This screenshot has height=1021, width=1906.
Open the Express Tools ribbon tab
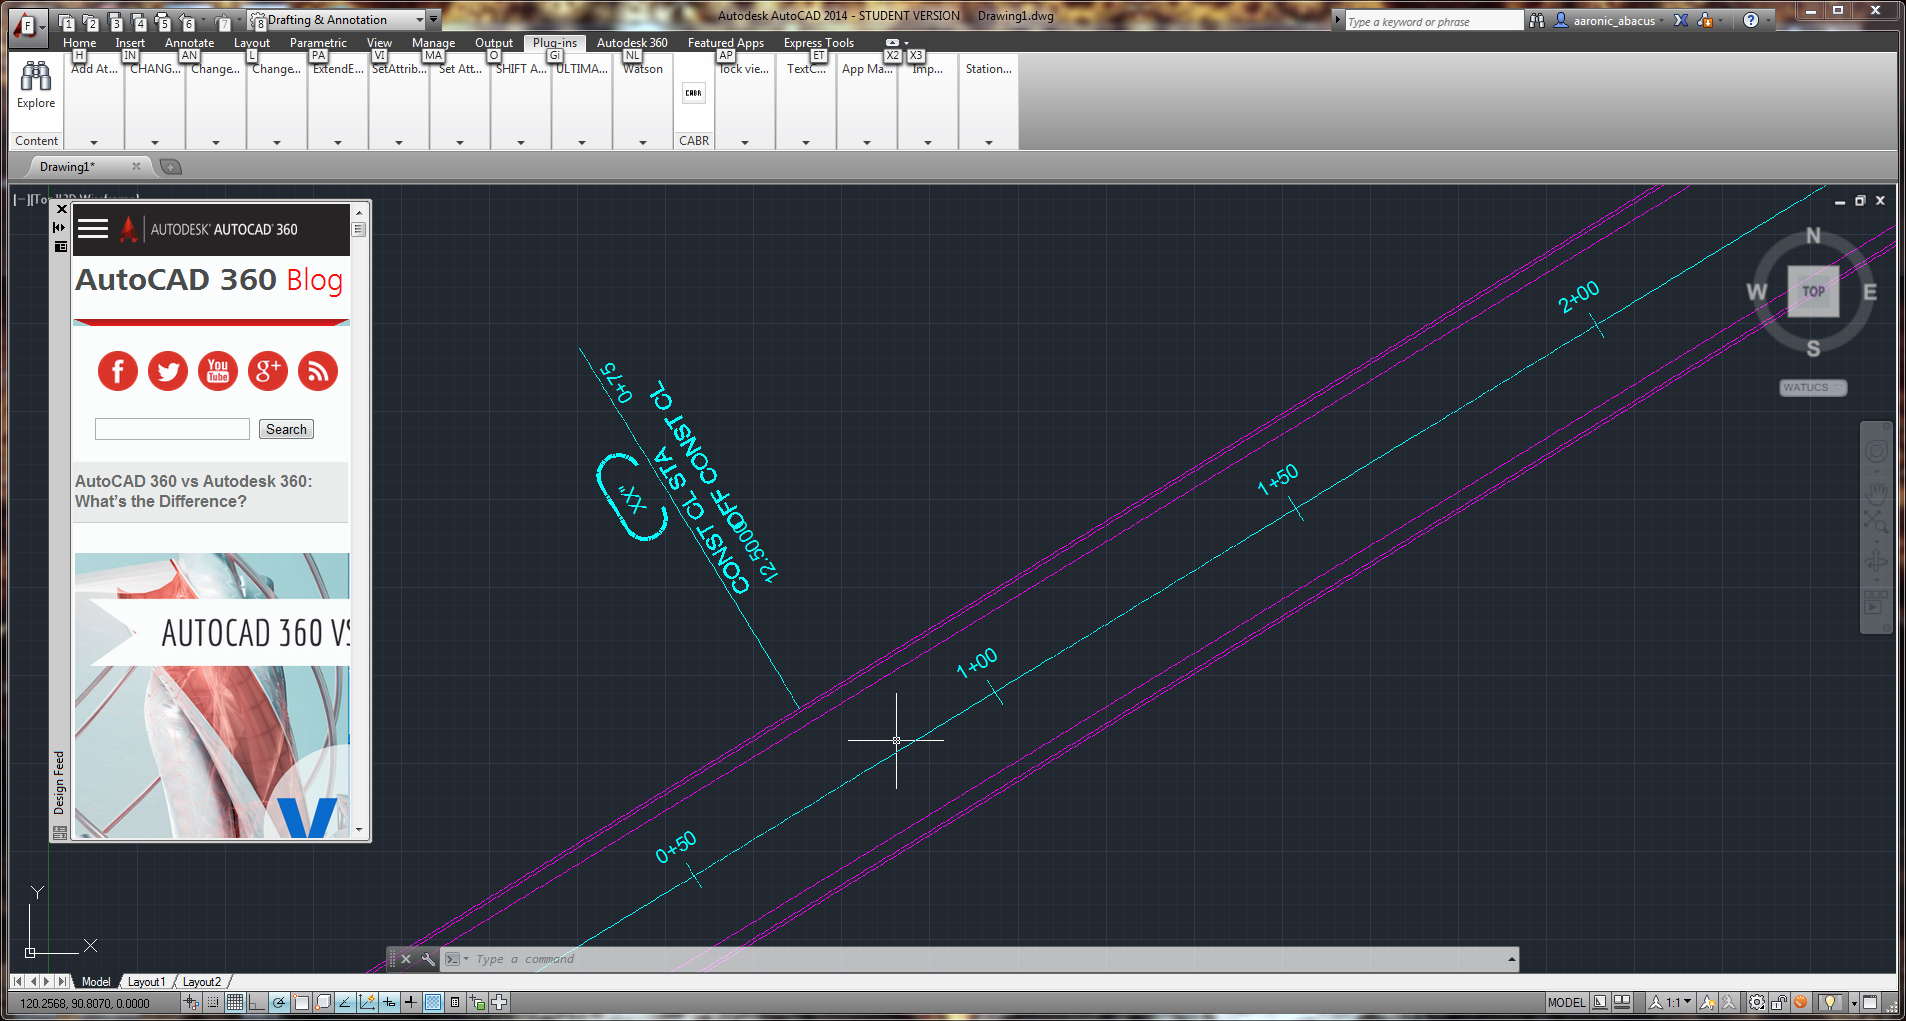tap(818, 43)
